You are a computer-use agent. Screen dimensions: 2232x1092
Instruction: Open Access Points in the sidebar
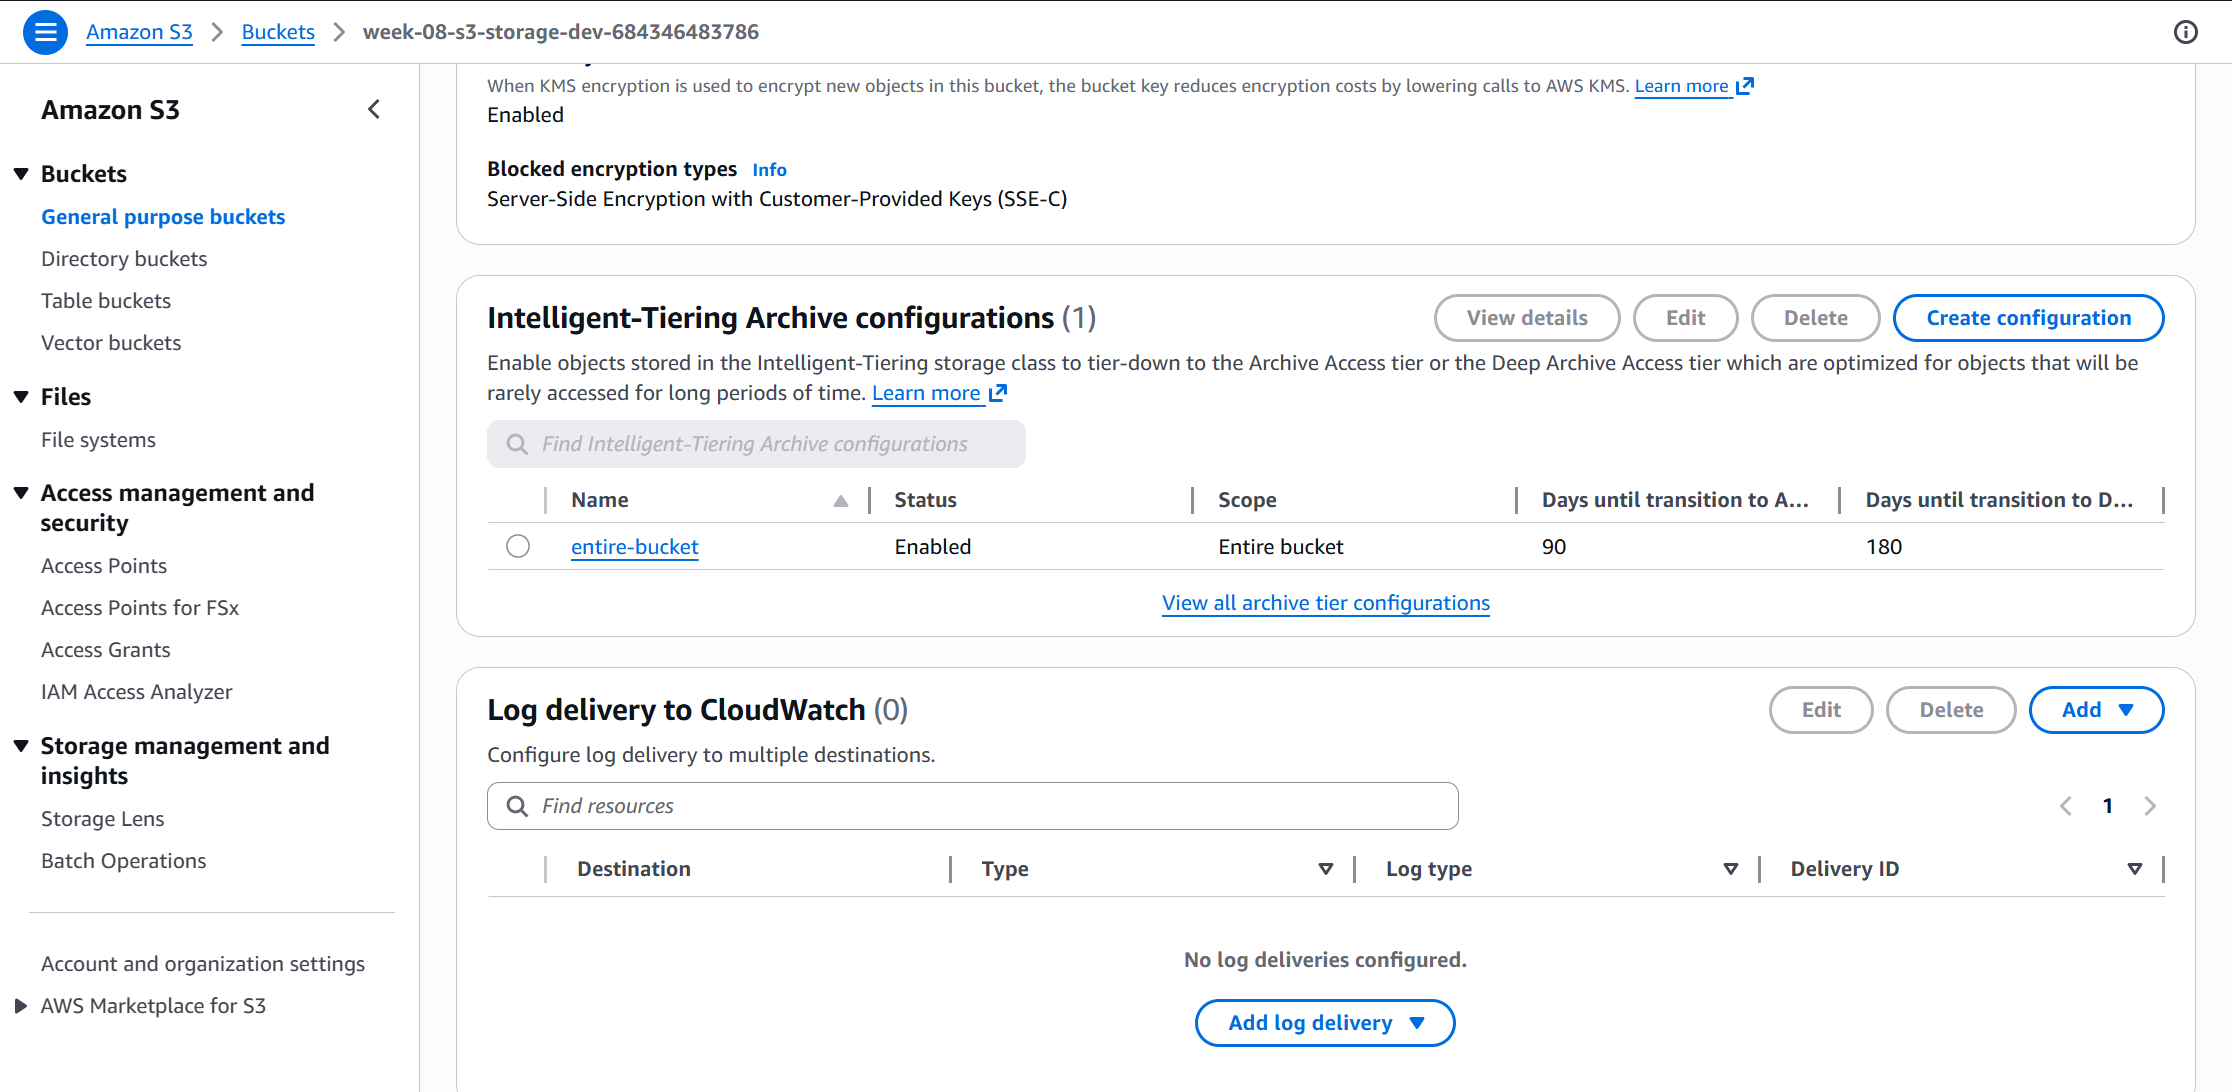104,566
